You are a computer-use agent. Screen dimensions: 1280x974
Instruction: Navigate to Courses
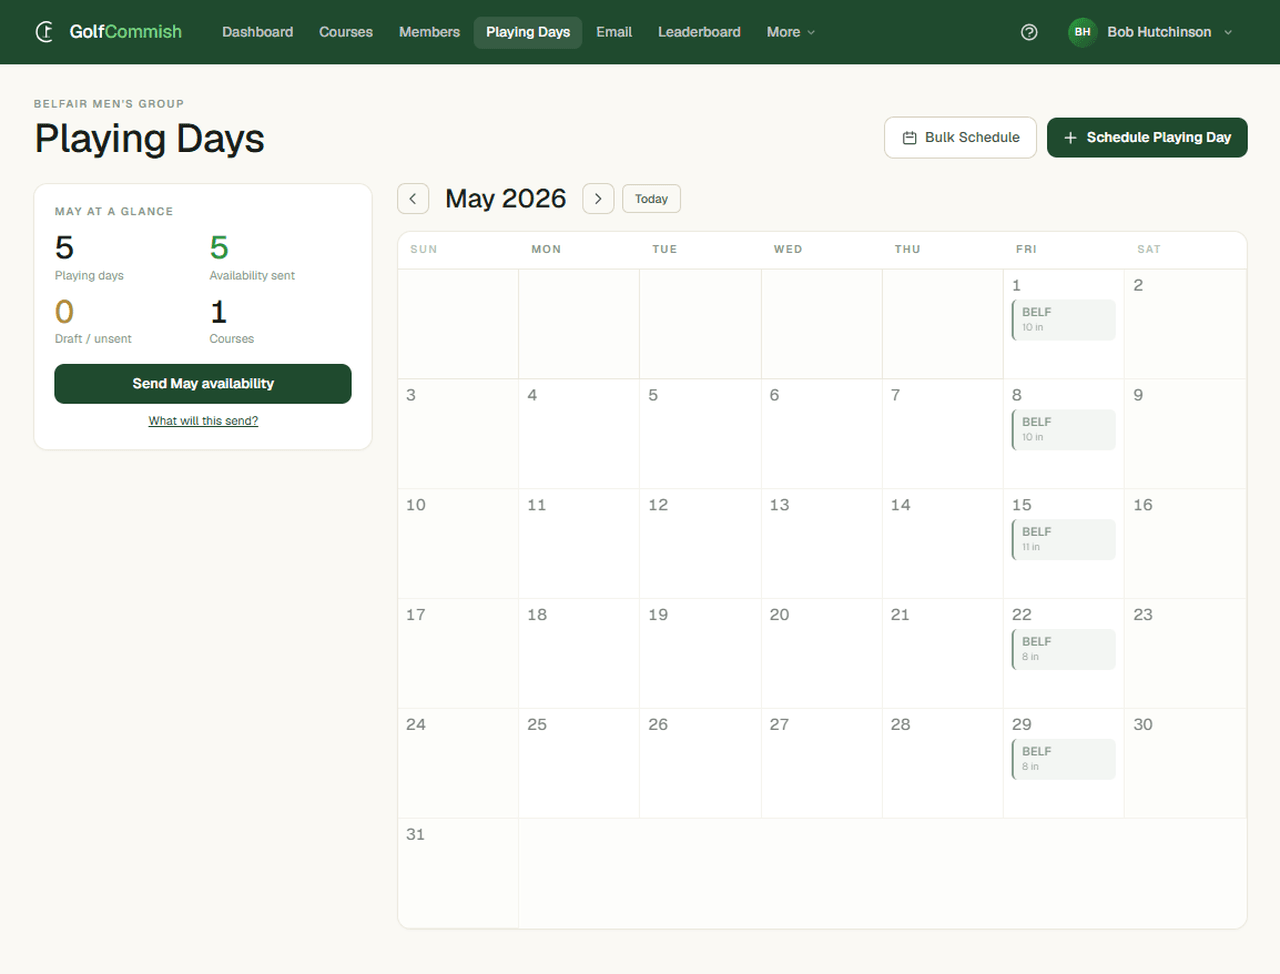coord(346,32)
